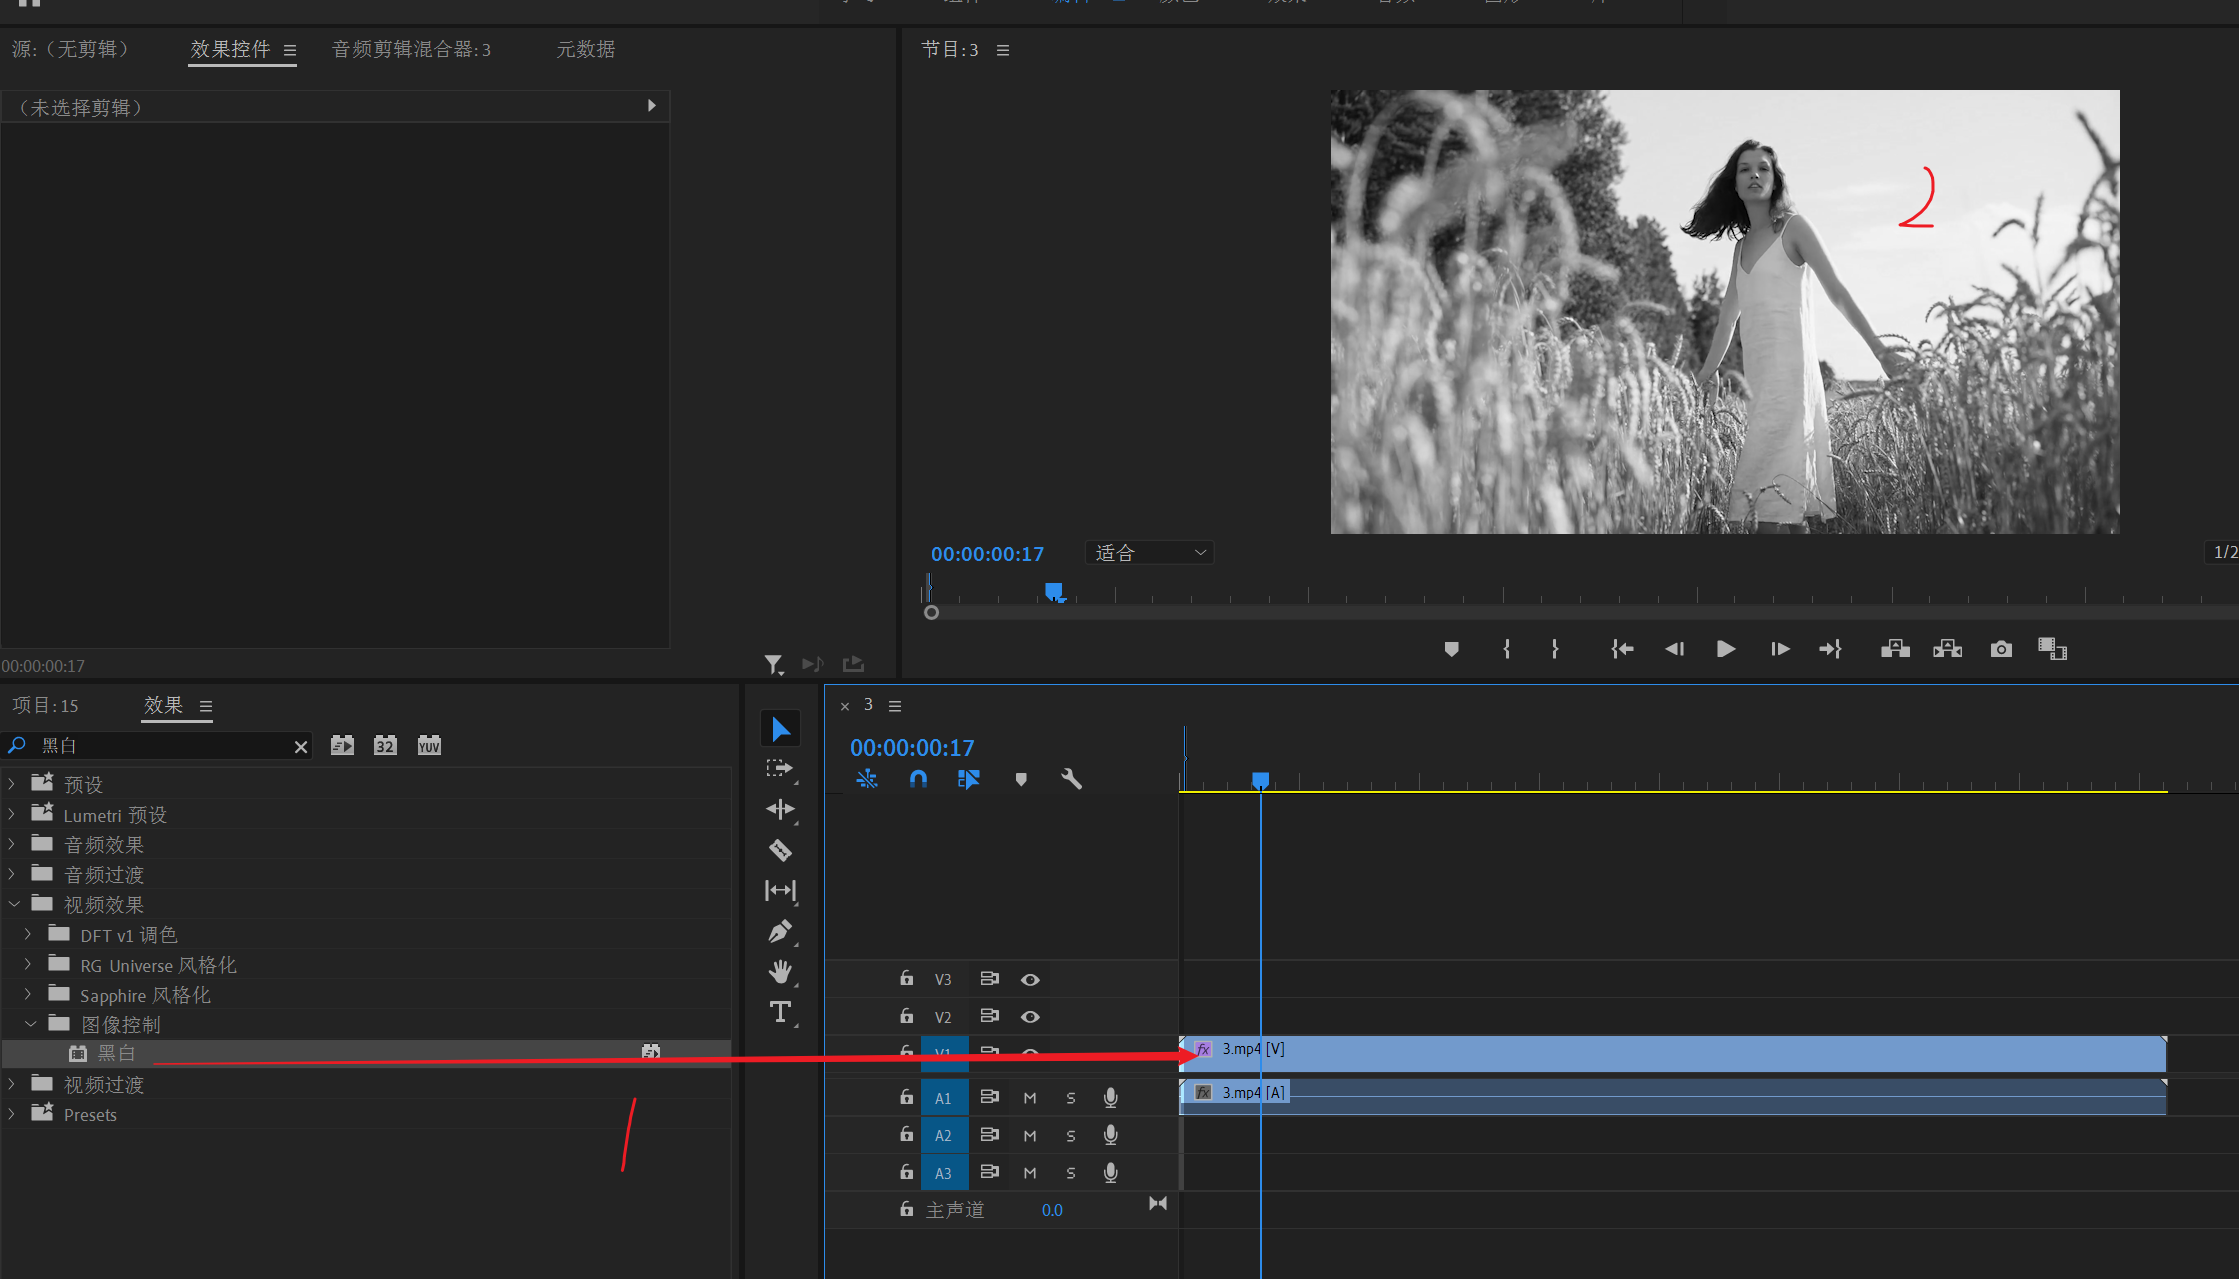
Task: Mute the A1 audio track
Action: click(1030, 1098)
